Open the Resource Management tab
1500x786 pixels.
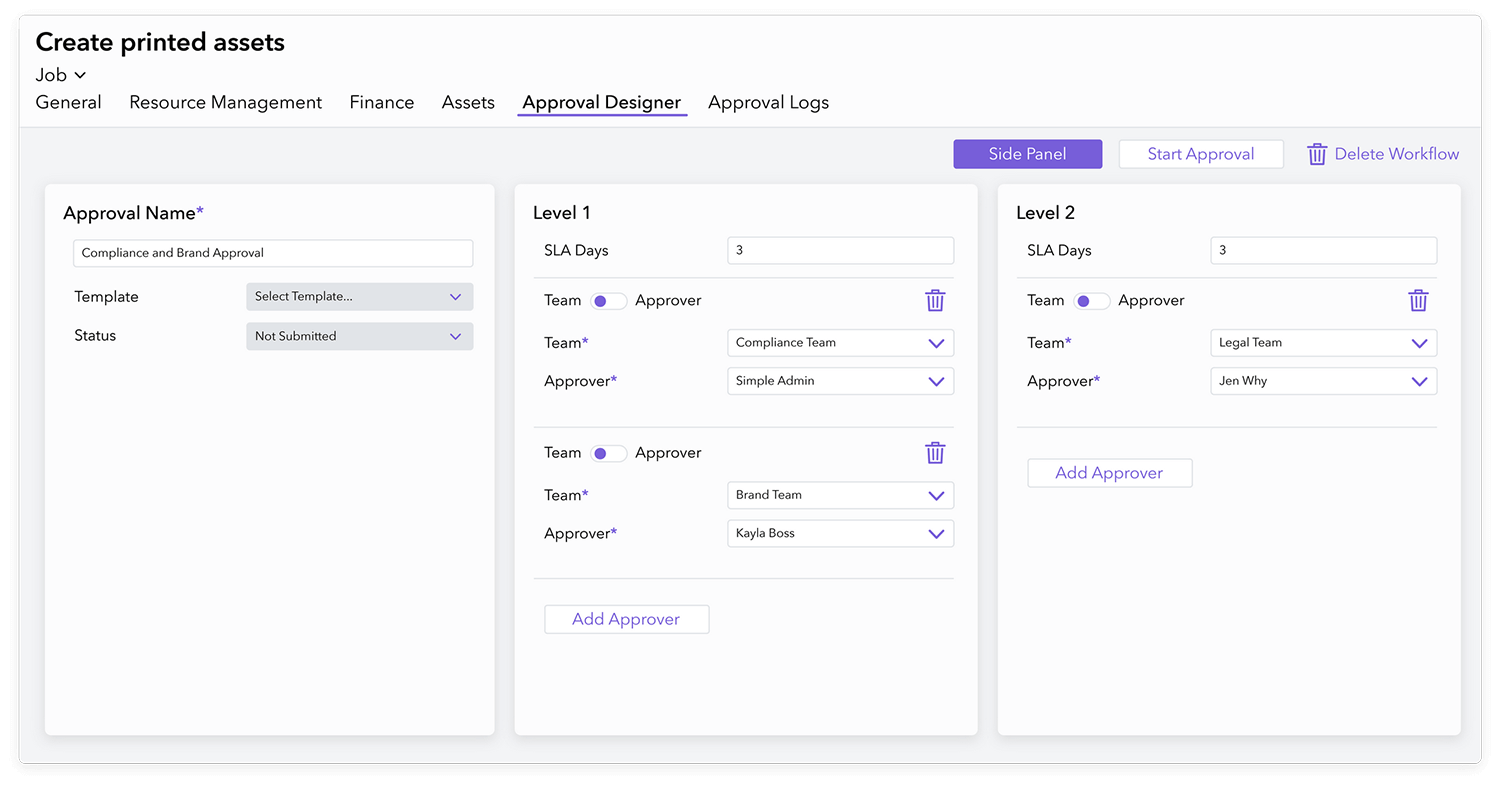tap(226, 102)
